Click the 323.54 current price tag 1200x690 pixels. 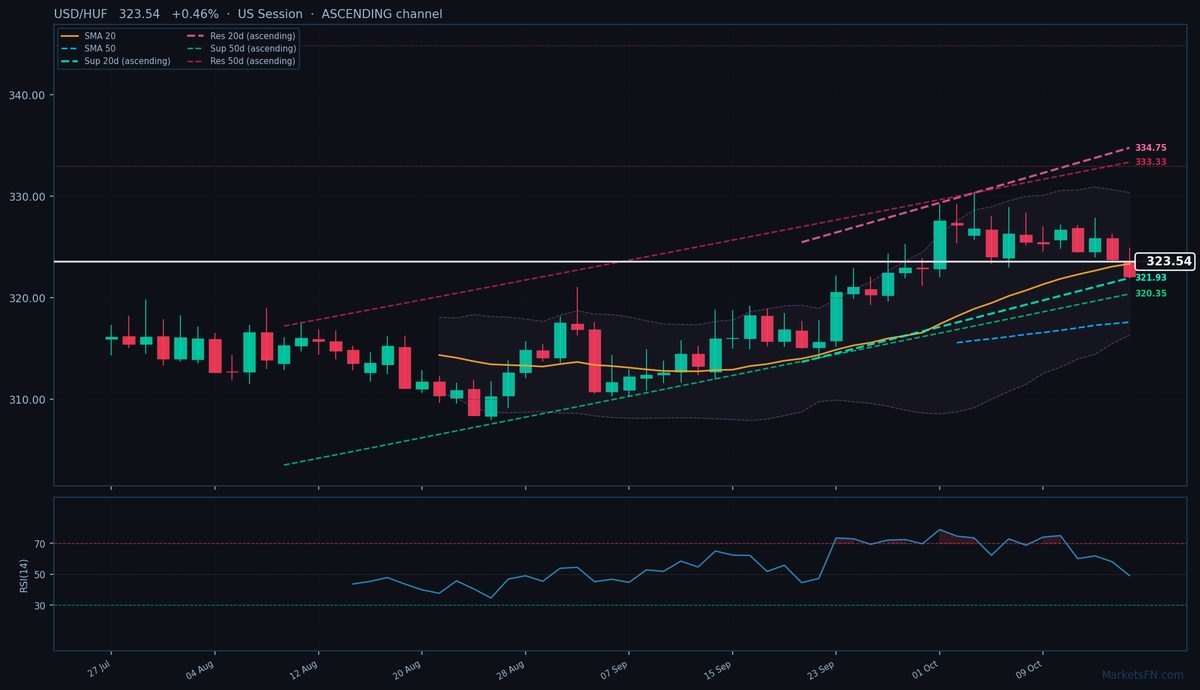[x=1165, y=261]
